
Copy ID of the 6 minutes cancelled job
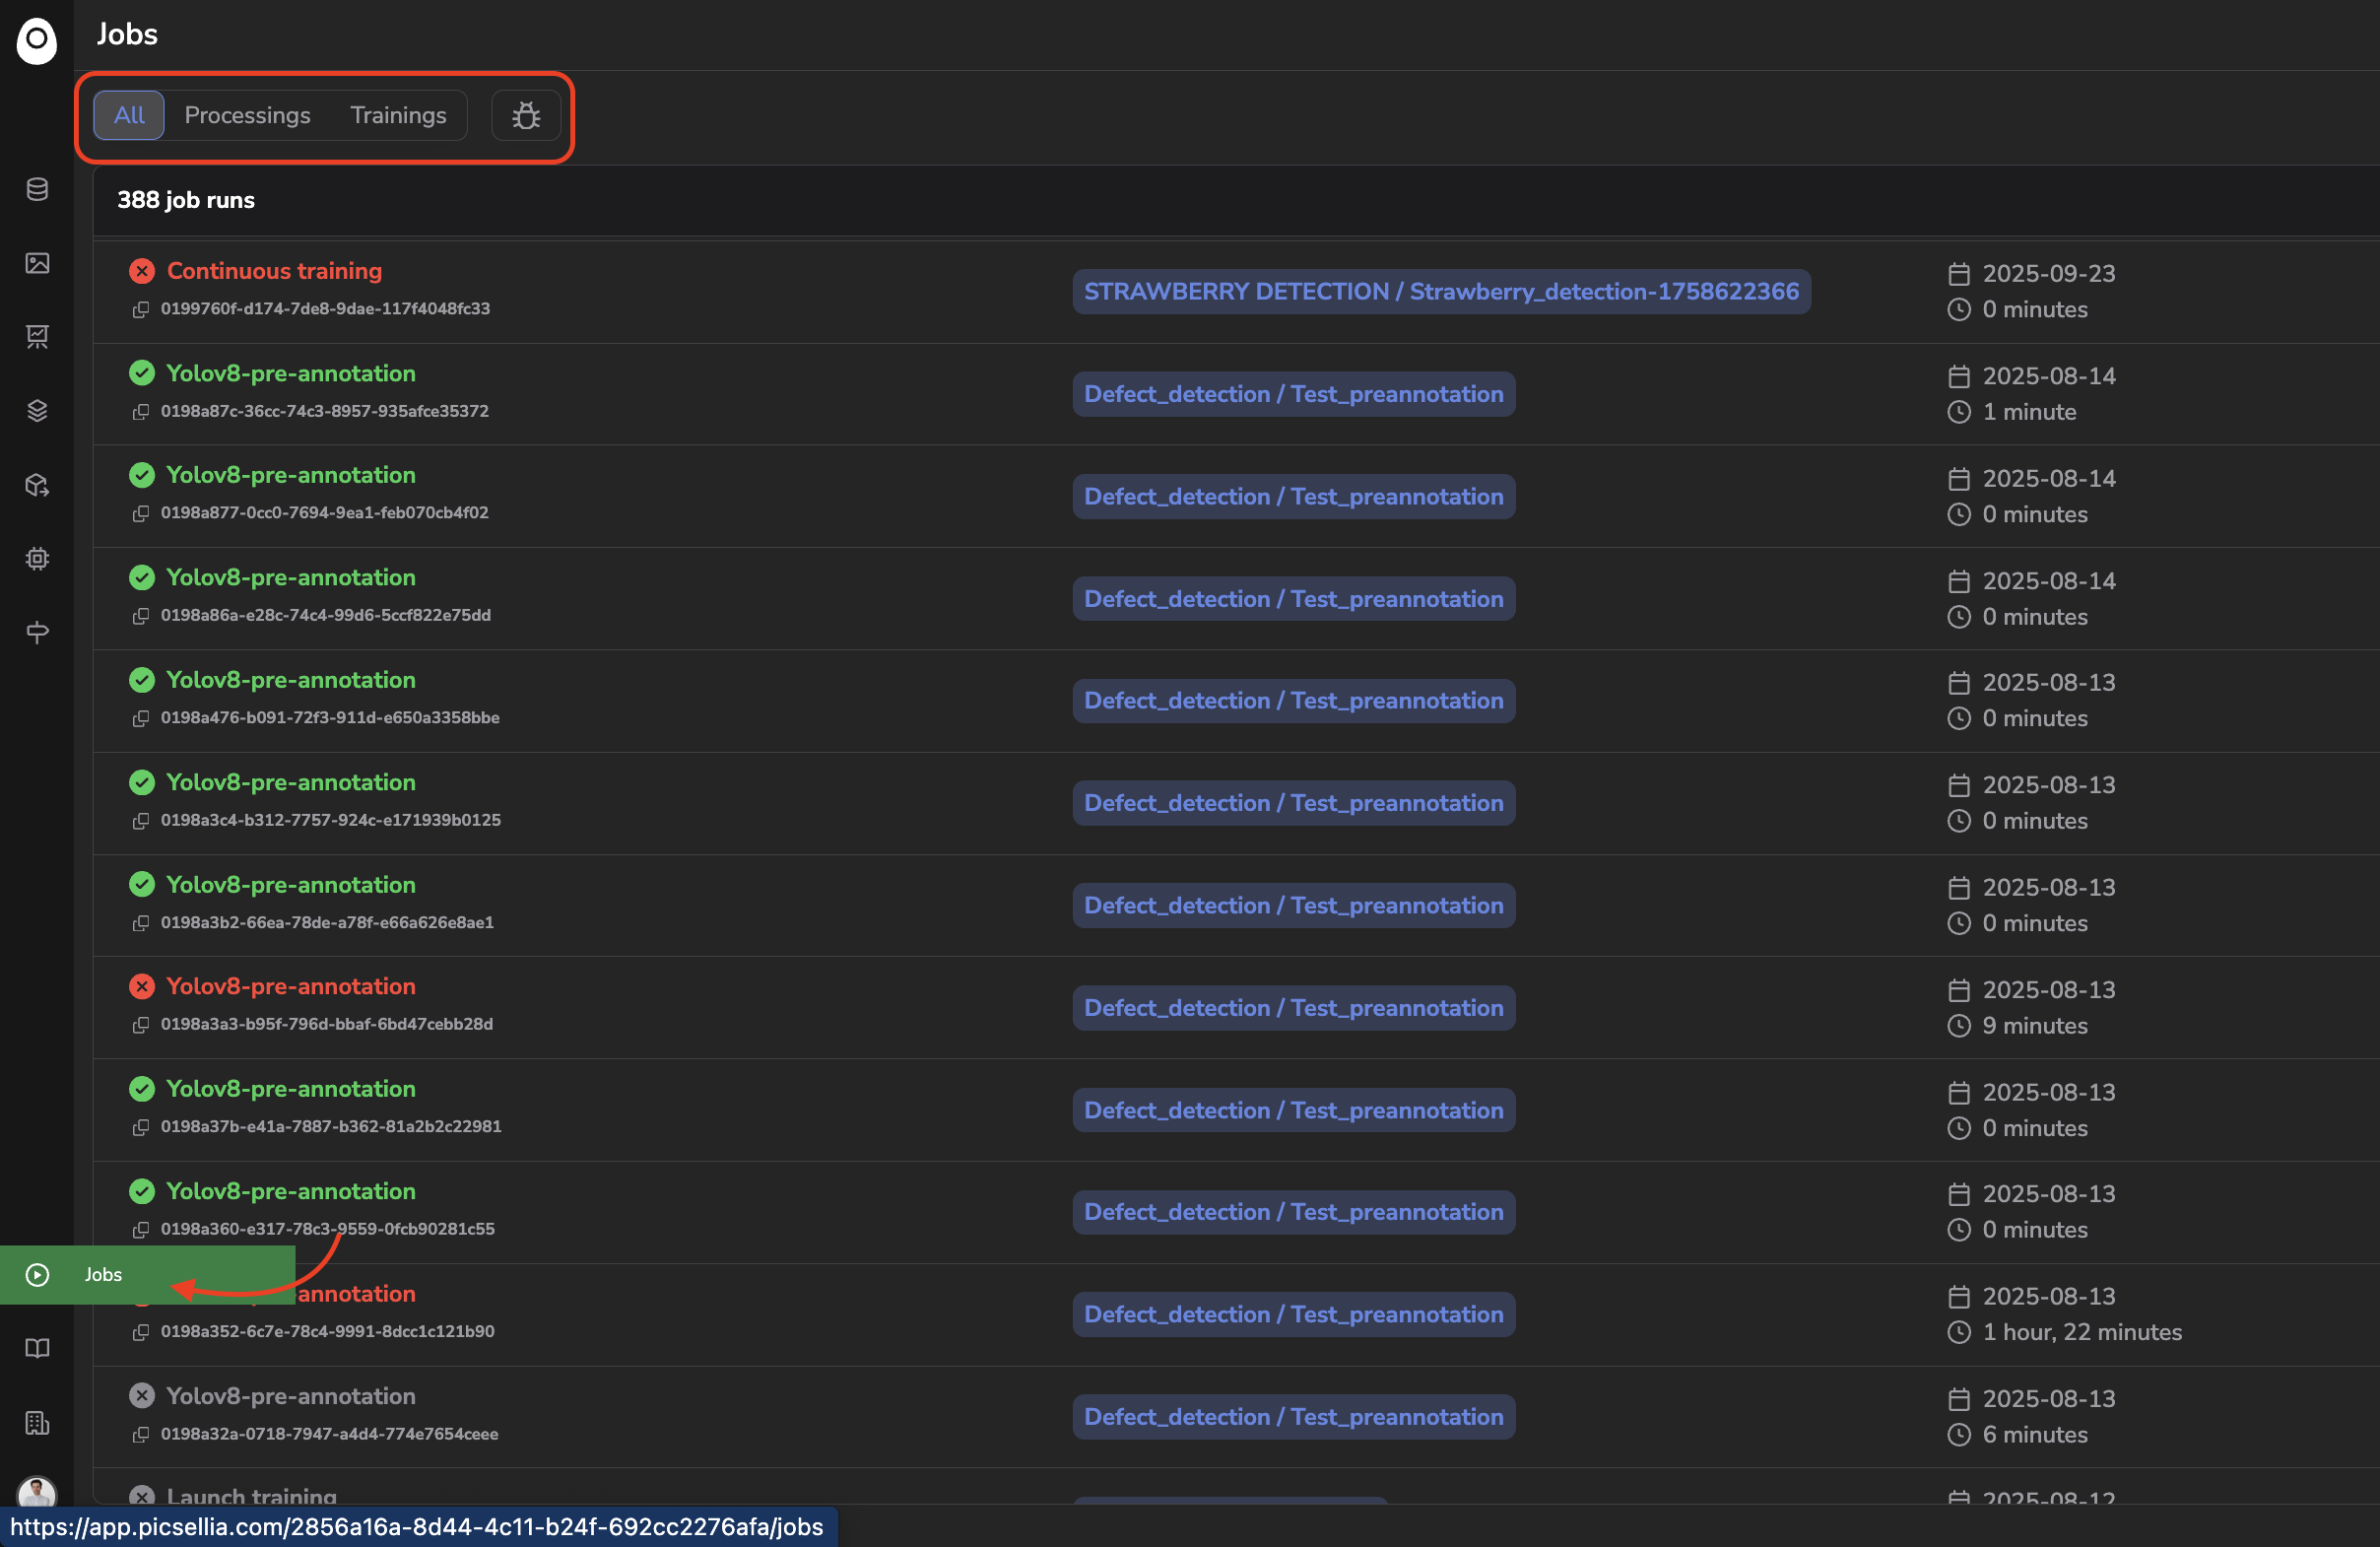pos(141,1434)
